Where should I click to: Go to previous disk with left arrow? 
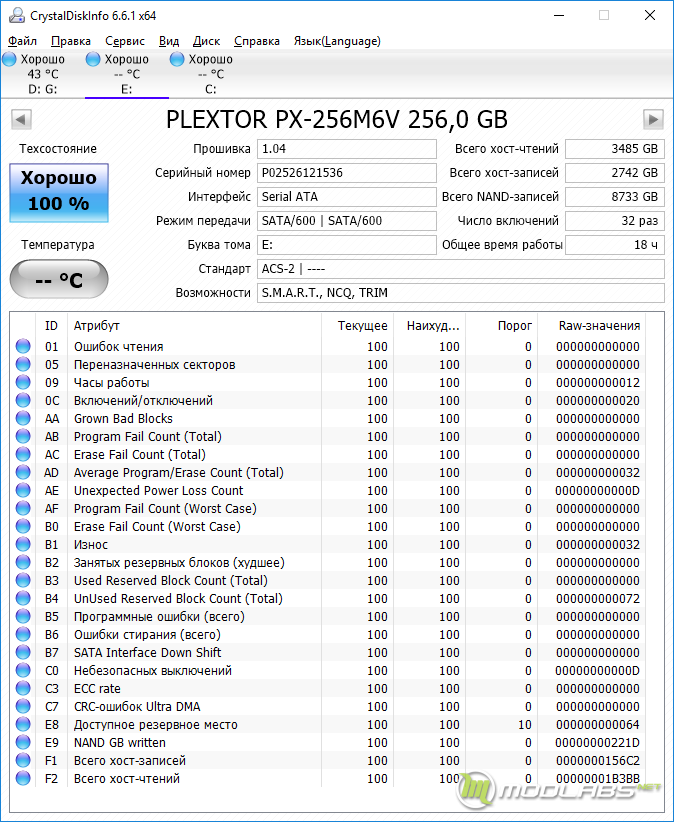(21, 119)
